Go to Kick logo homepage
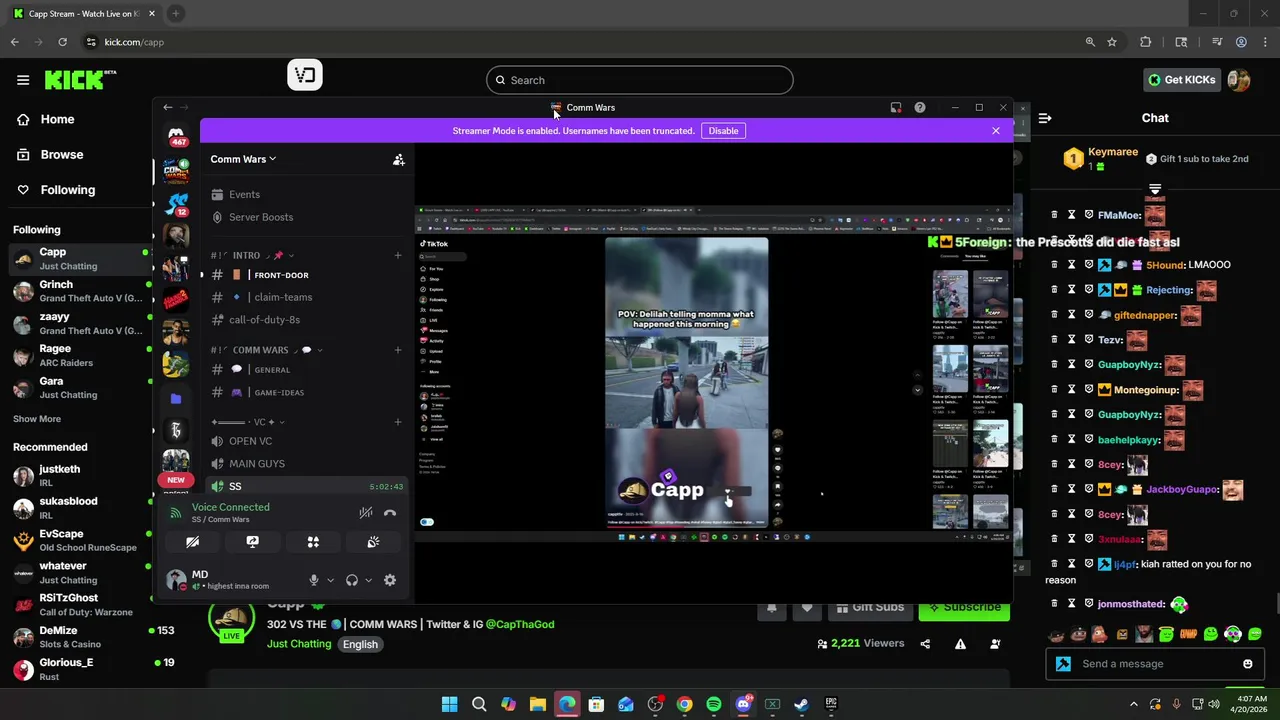The image size is (1280, 720). 80,80
